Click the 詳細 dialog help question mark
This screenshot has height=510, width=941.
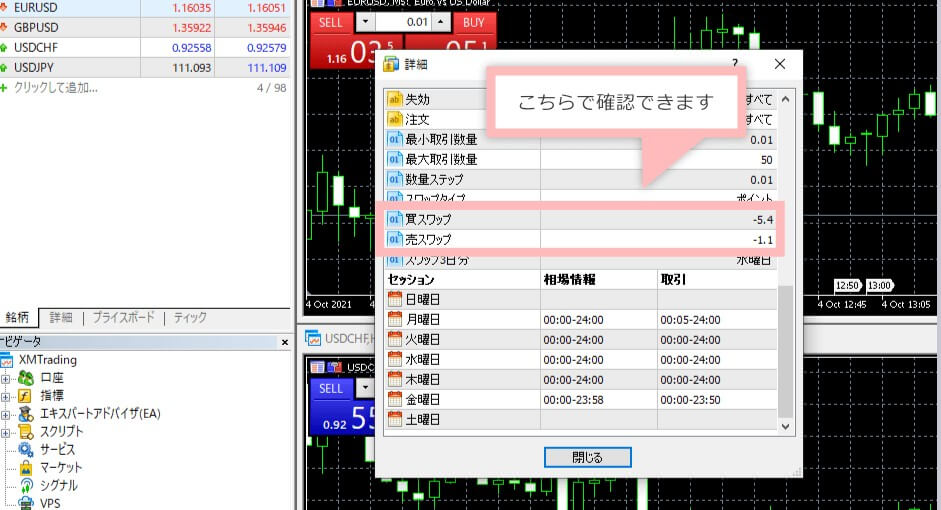pyautogui.click(x=735, y=63)
